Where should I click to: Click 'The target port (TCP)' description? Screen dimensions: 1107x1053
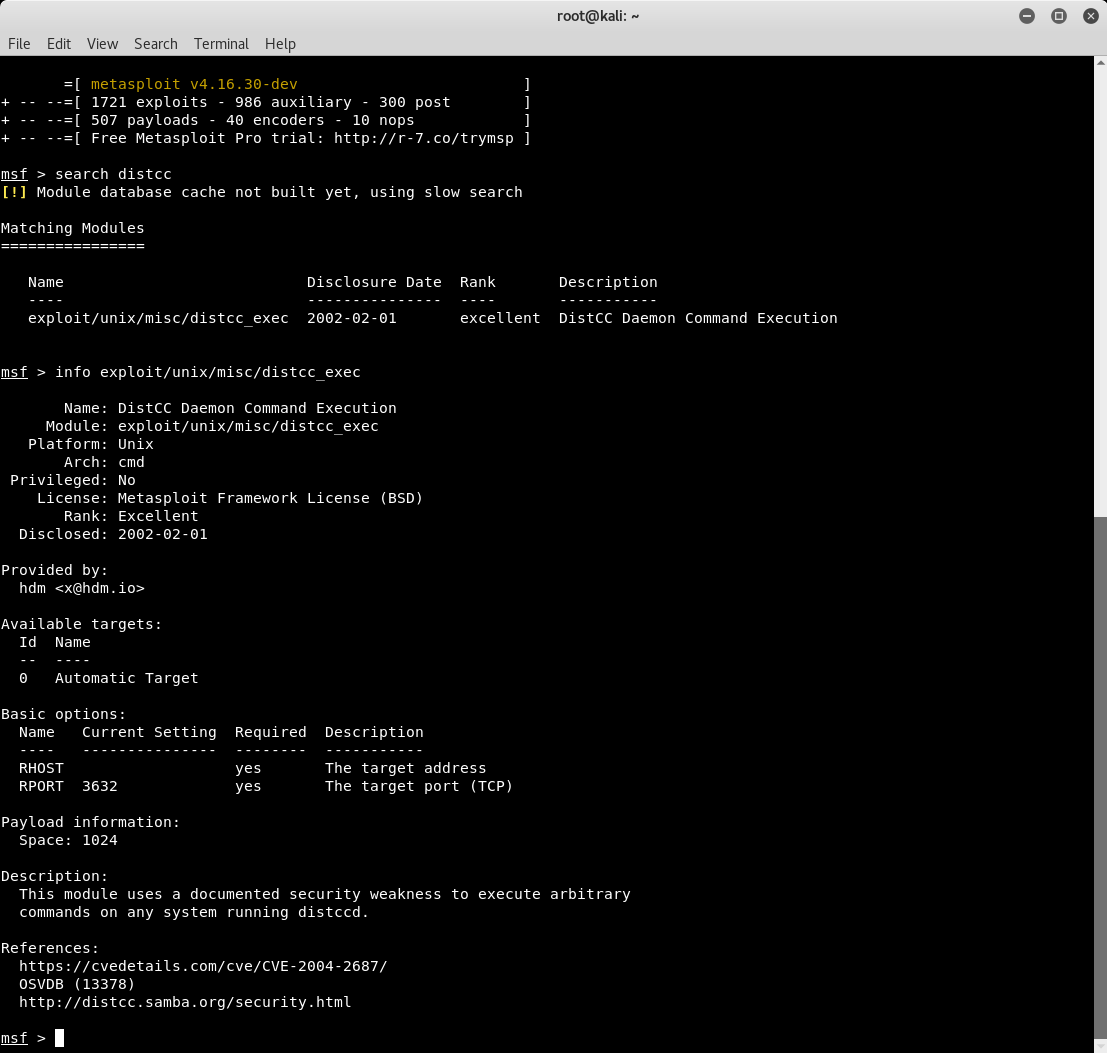tap(419, 786)
